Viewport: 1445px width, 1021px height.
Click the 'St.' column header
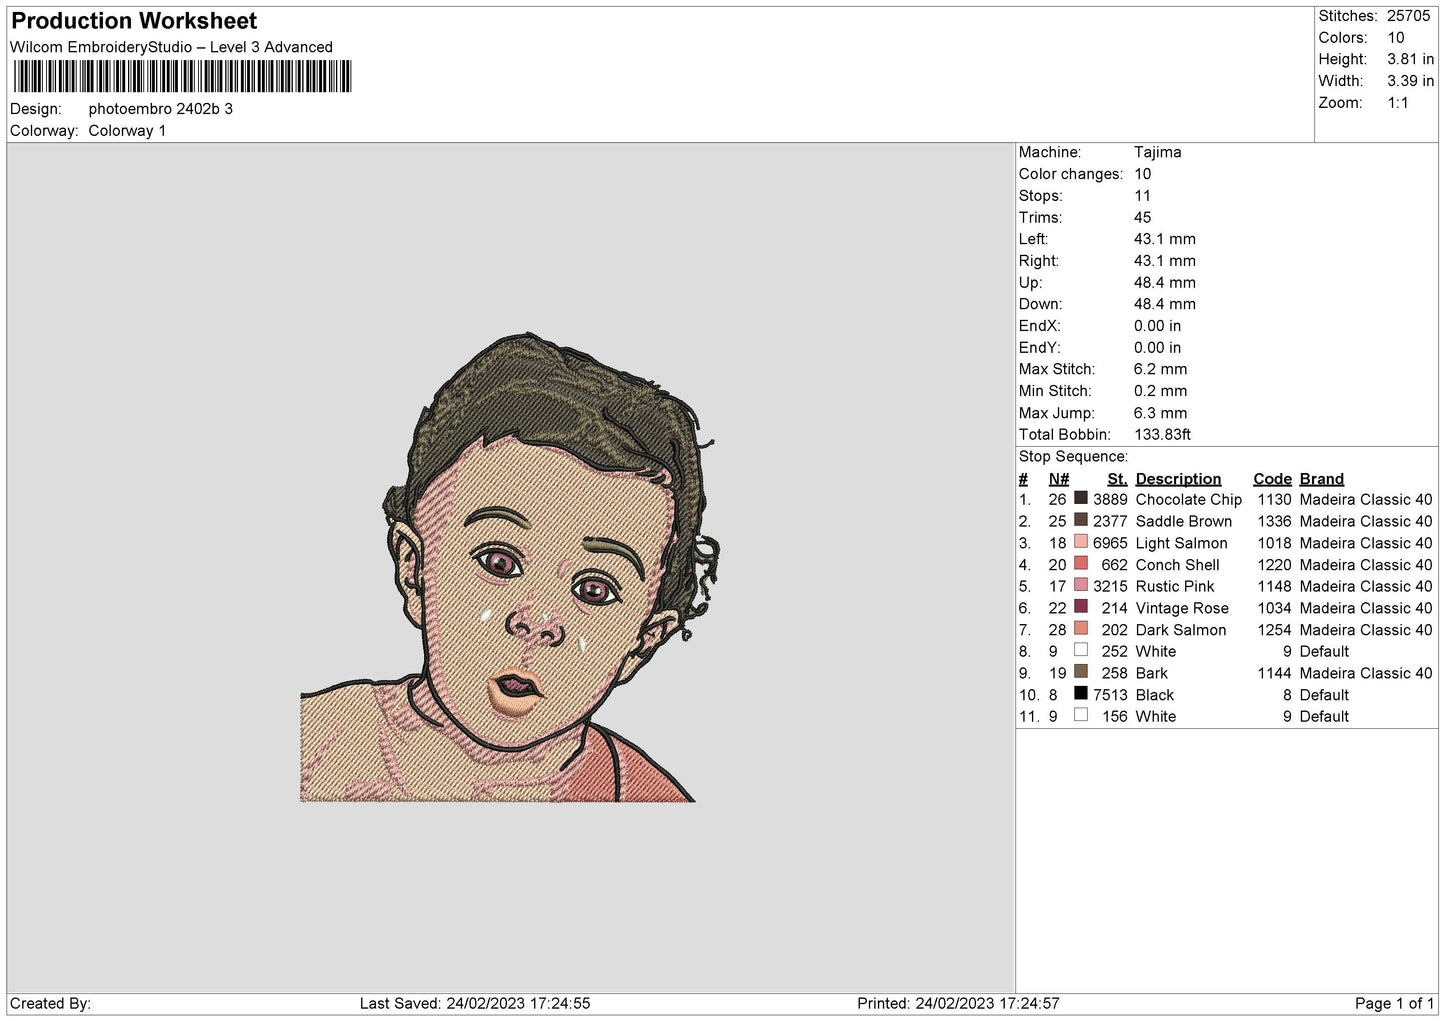pos(1117,479)
